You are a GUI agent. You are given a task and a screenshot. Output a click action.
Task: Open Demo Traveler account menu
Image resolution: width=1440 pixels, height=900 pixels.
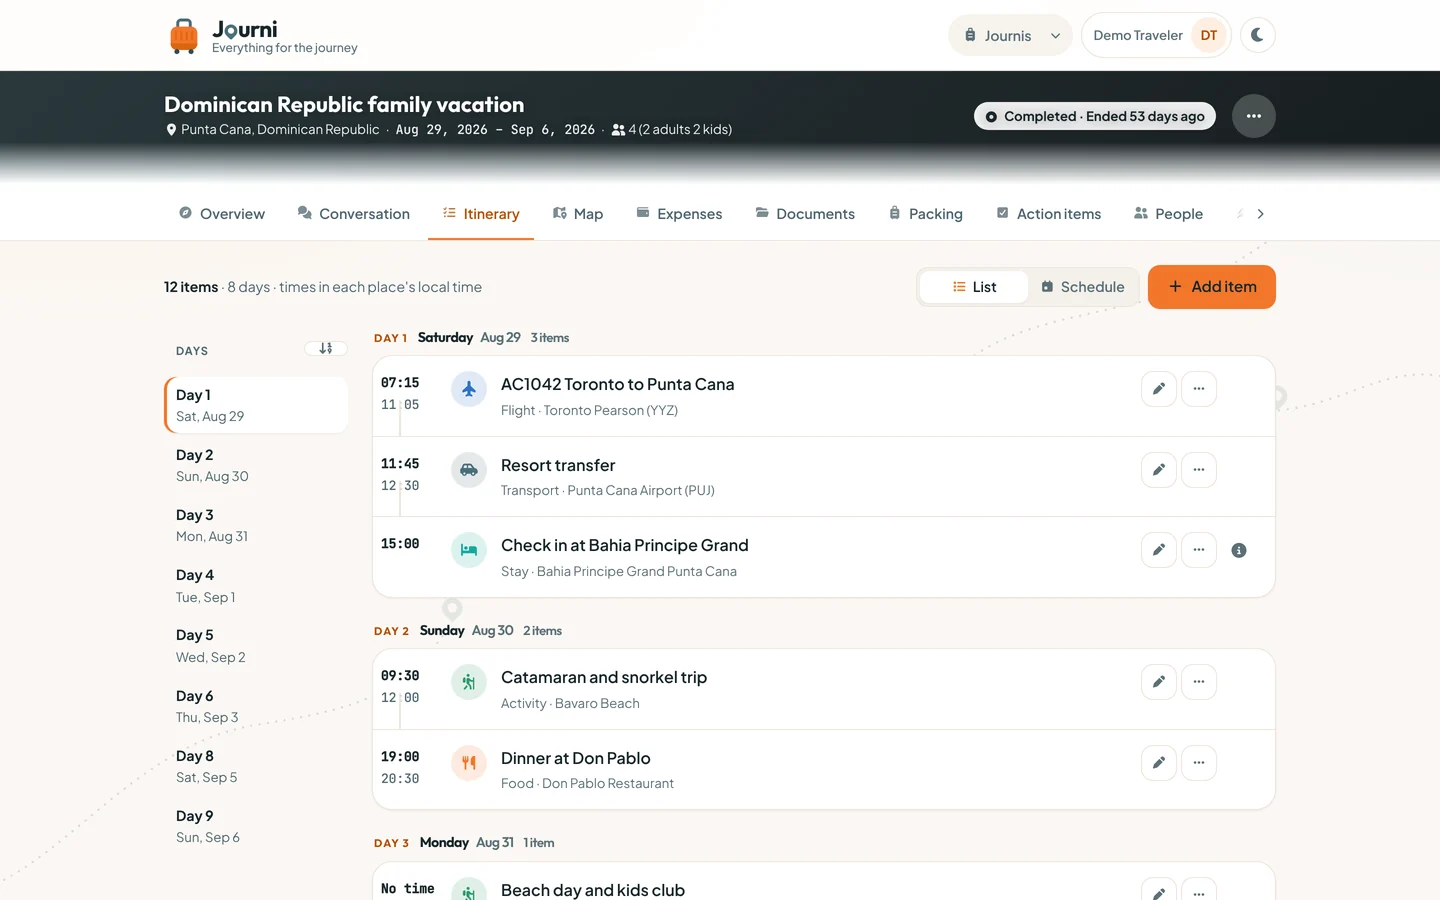[x=1156, y=35]
